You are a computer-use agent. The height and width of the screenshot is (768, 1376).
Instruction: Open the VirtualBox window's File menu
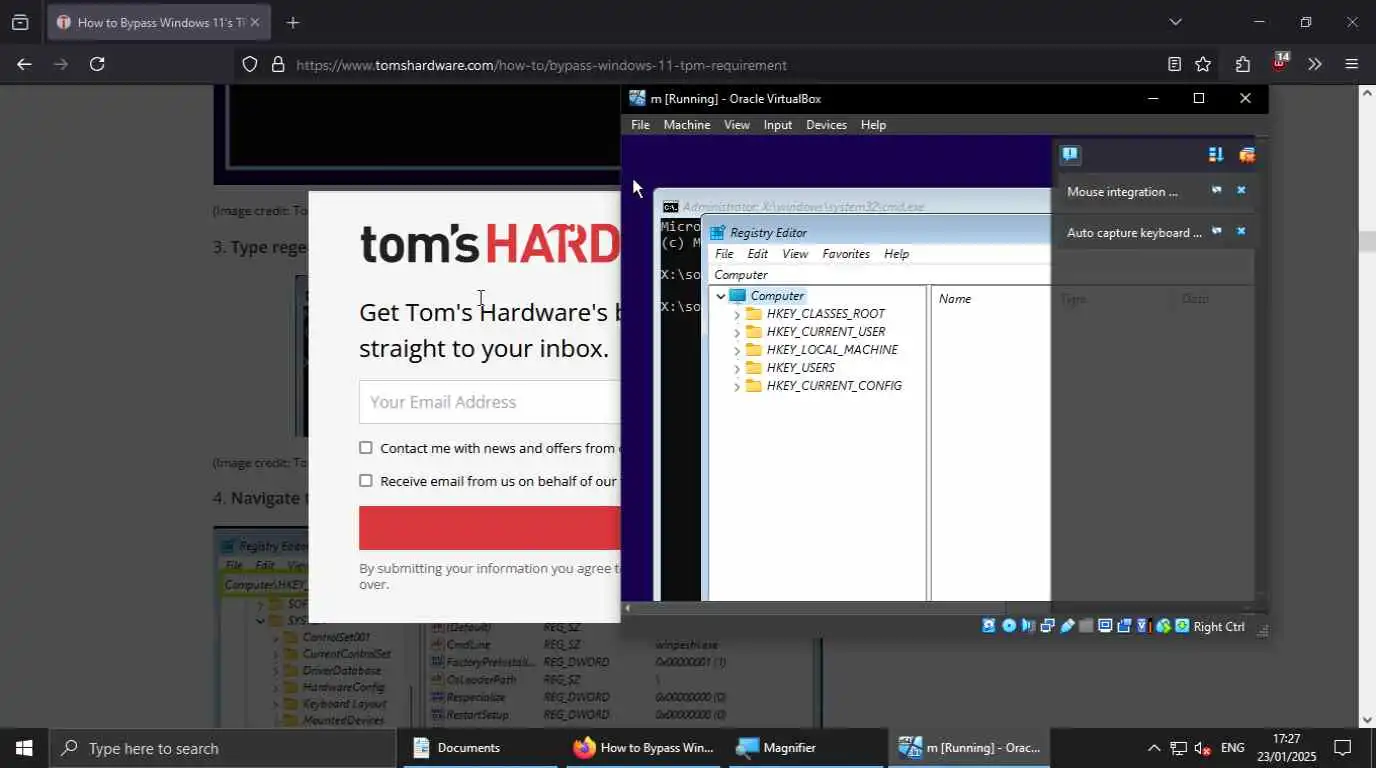click(x=640, y=125)
